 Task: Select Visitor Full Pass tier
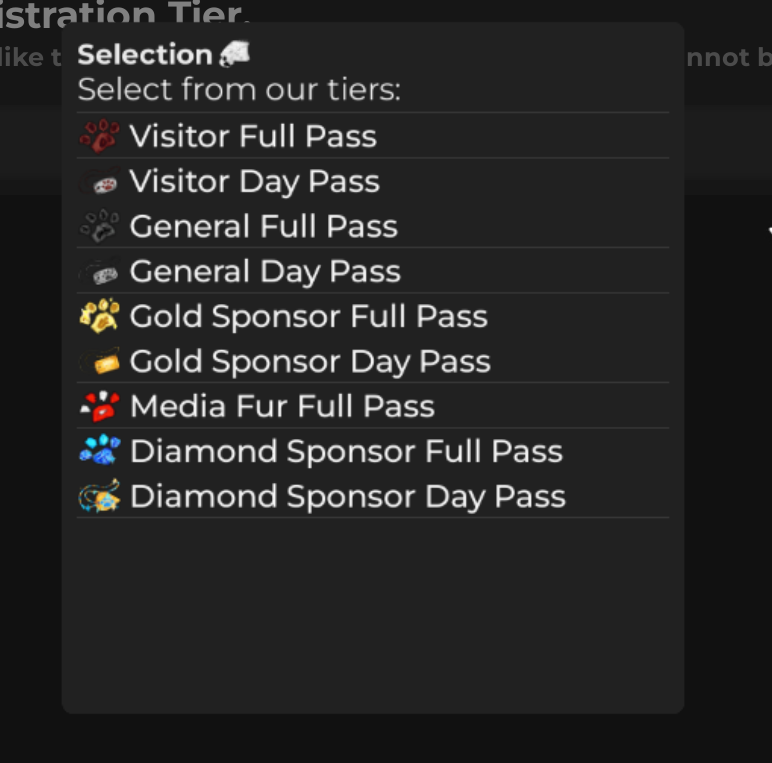(x=253, y=136)
